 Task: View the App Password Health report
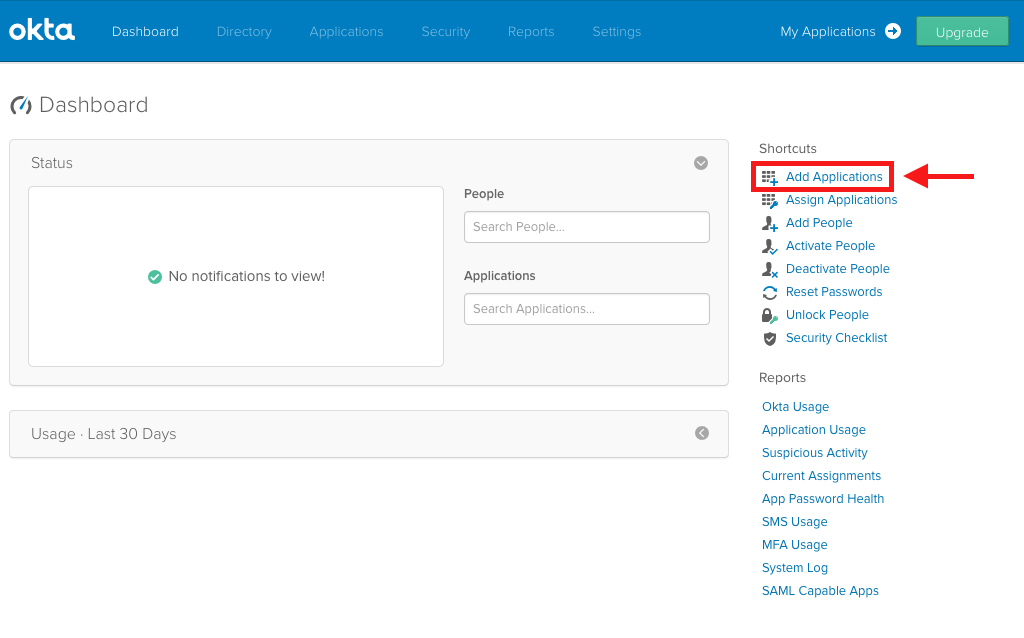pos(823,499)
